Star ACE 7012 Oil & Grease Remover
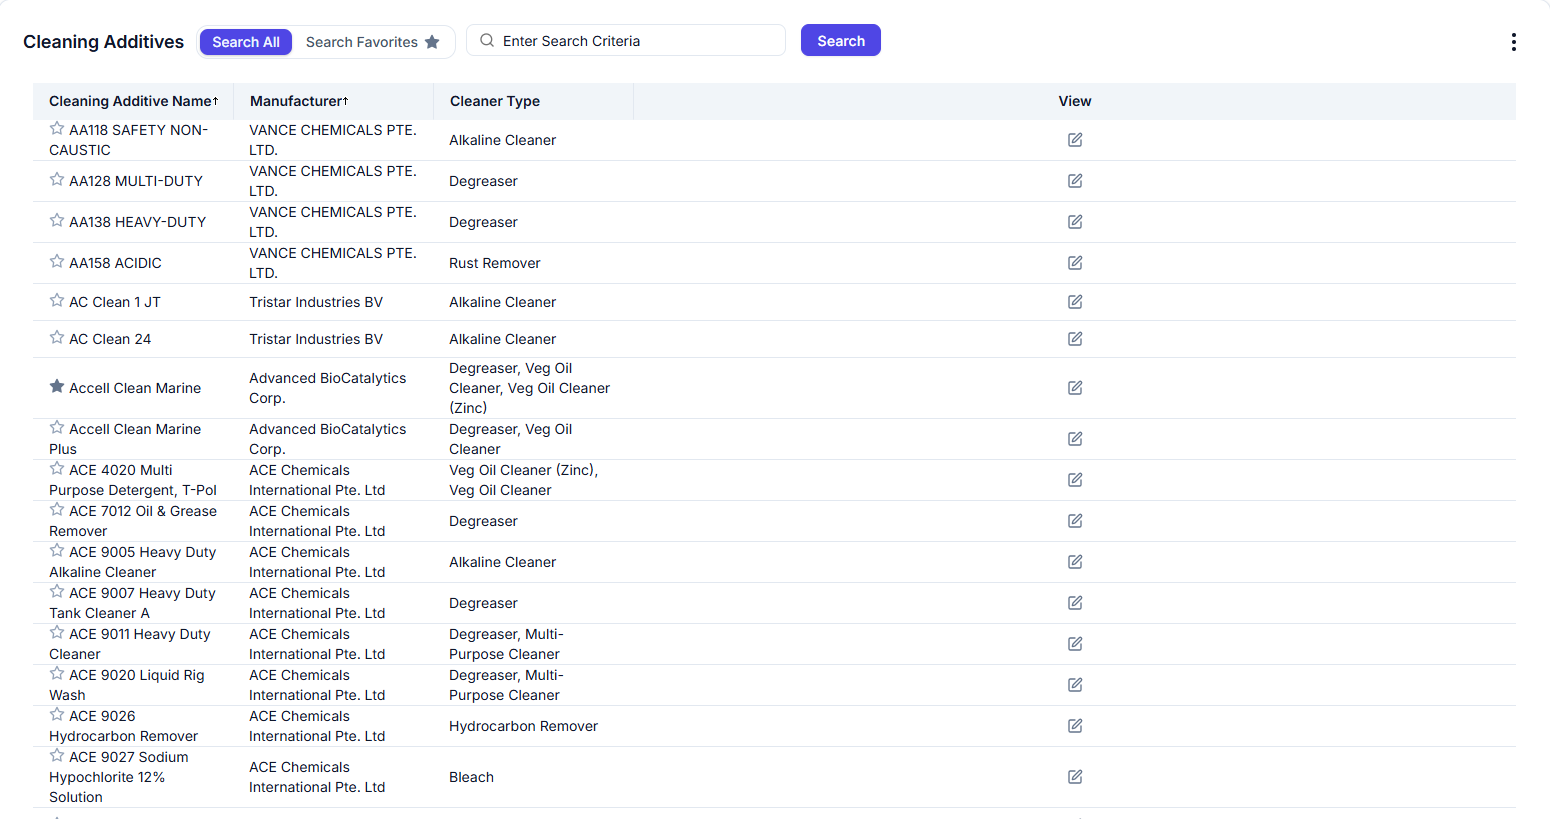Screen dimensions: 1550x819 click(57, 510)
